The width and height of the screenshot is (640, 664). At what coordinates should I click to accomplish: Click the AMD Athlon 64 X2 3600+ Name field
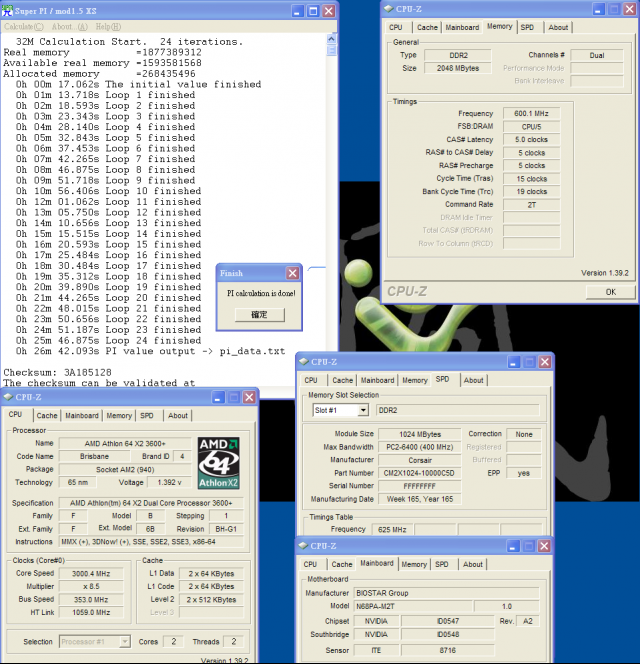pos(125,443)
